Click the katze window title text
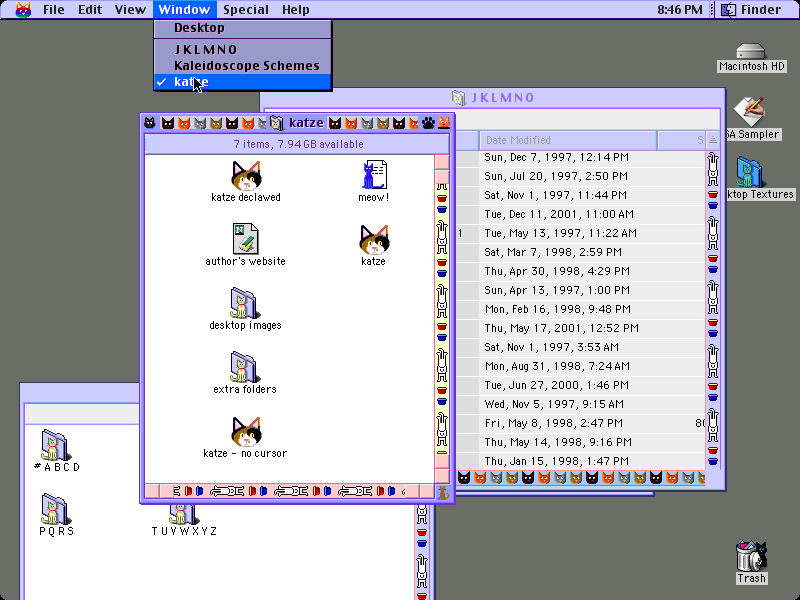The image size is (800, 600). [x=306, y=123]
